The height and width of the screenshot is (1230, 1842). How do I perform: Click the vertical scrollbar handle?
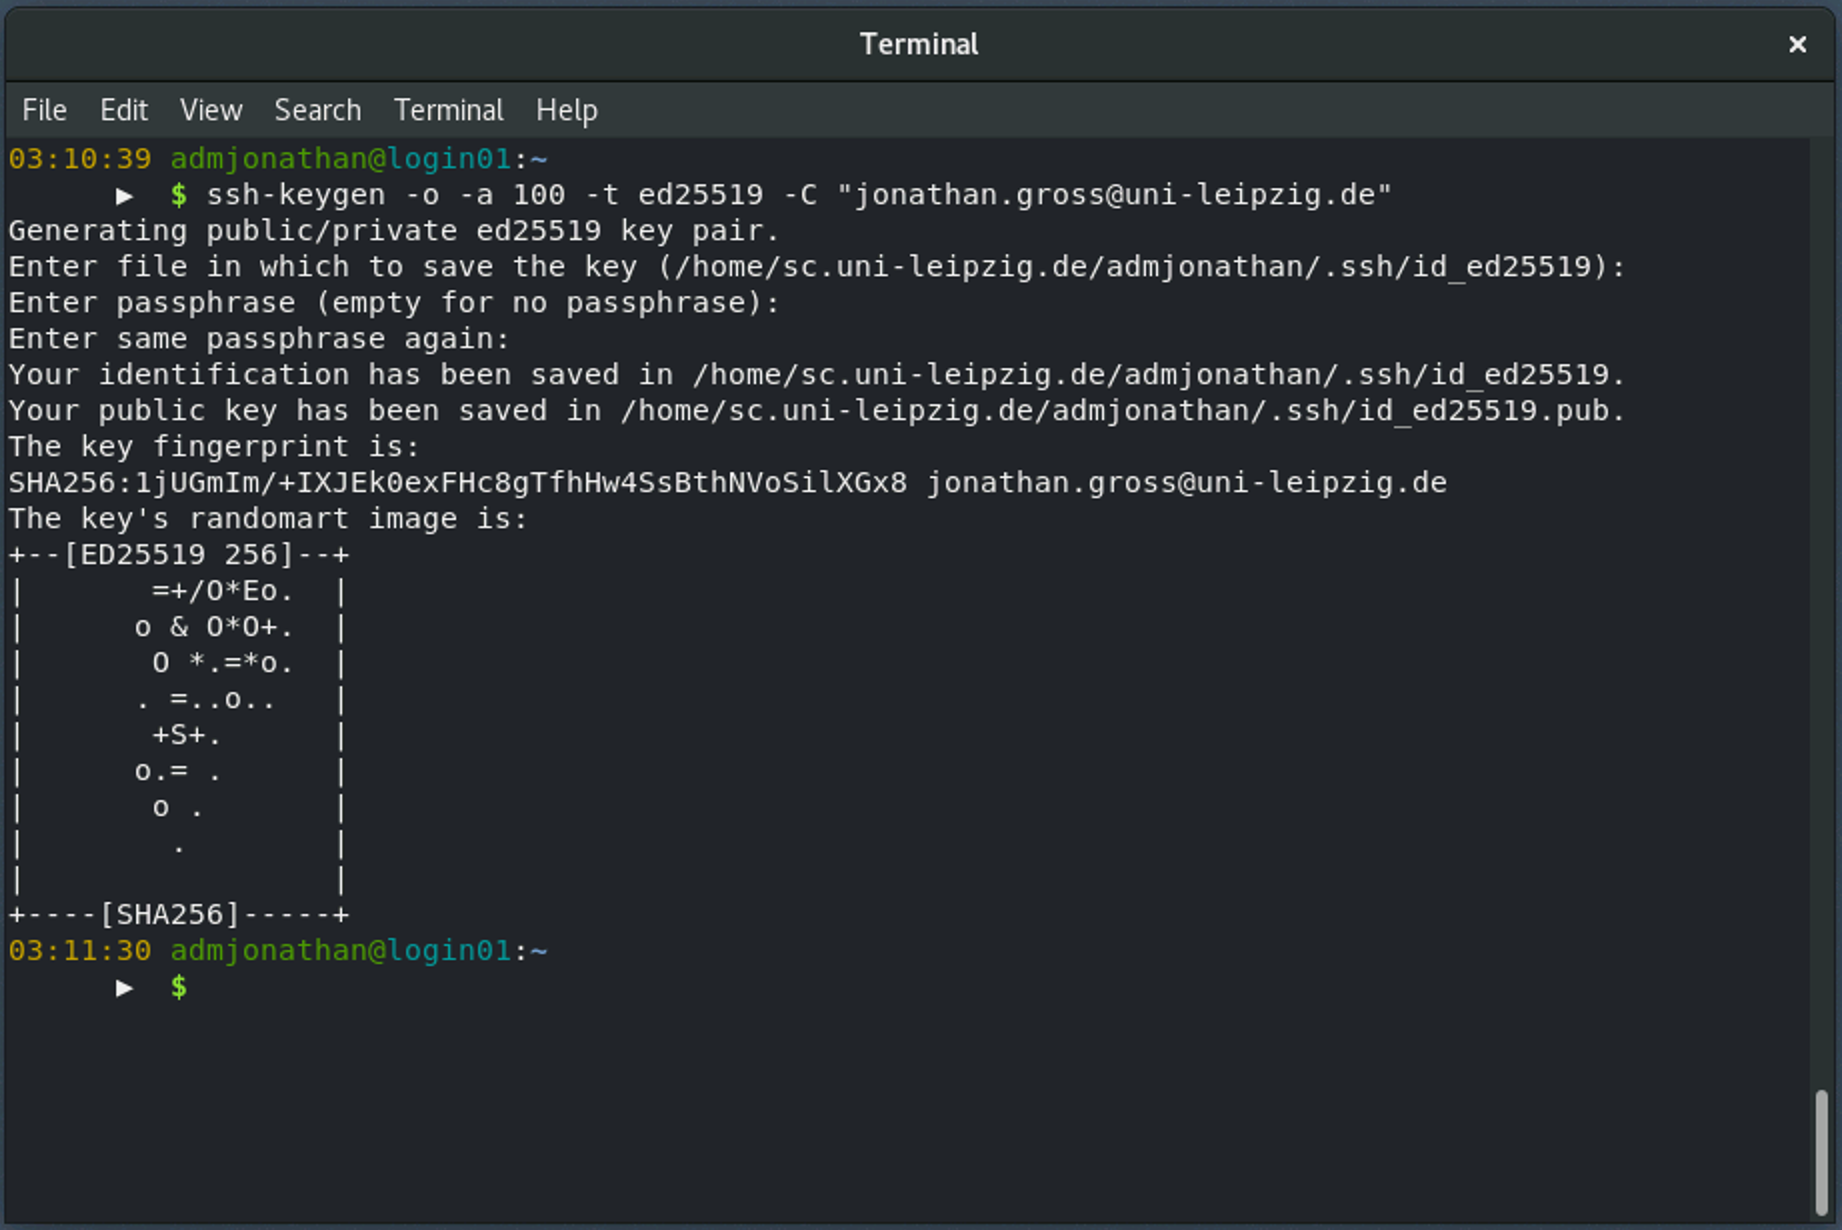point(1821,1152)
